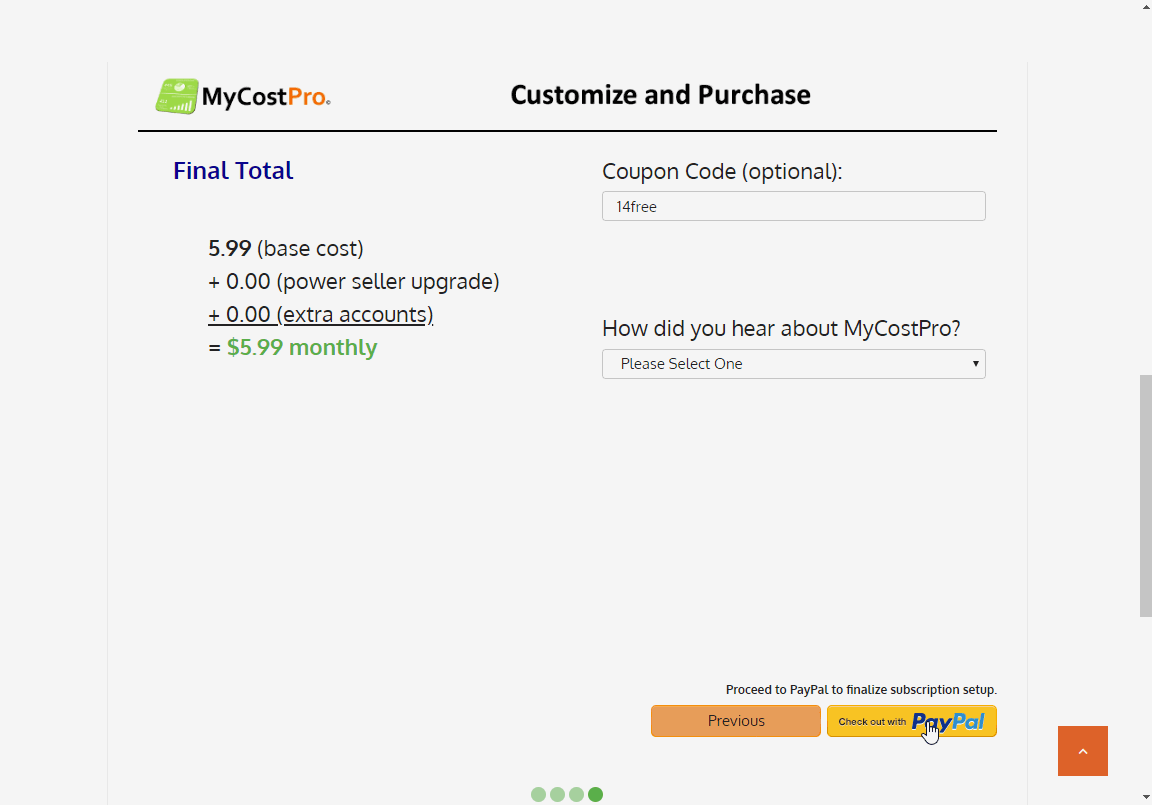This screenshot has height=805, width=1152.
Task: Open the 'Please Select One' dropdown
Action: click(793, 364)
